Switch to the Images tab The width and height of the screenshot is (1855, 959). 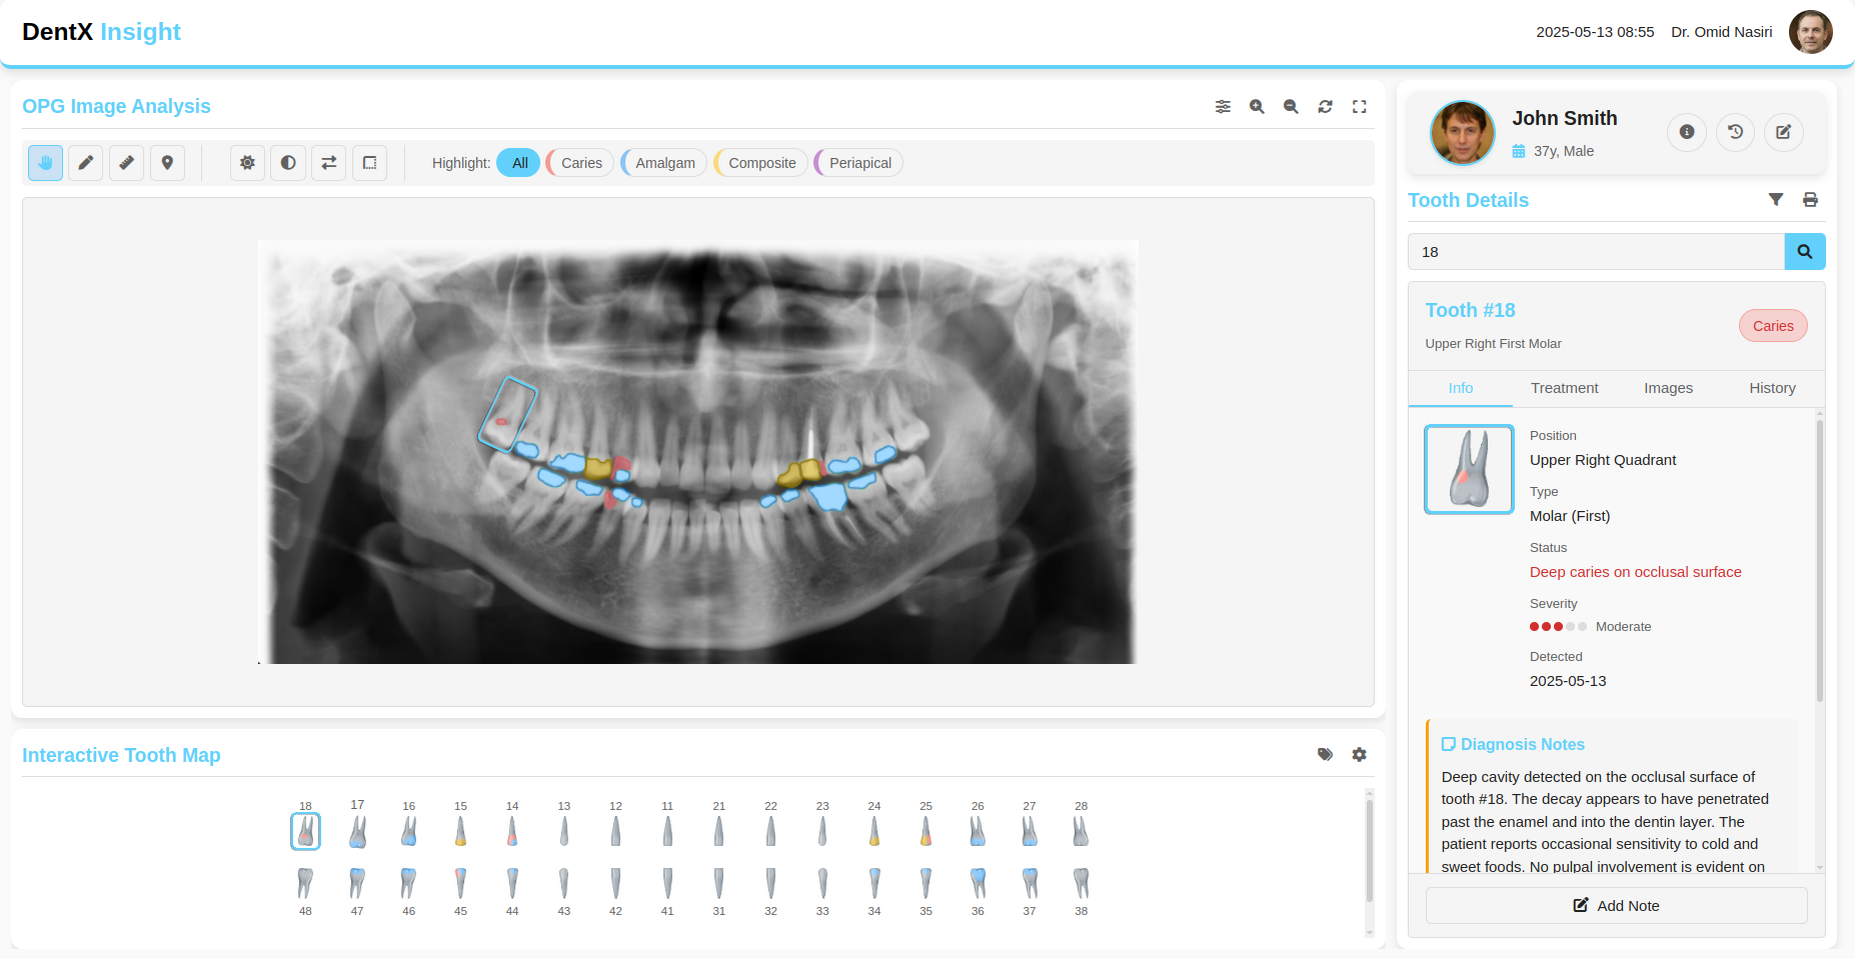coord(1668,388)
